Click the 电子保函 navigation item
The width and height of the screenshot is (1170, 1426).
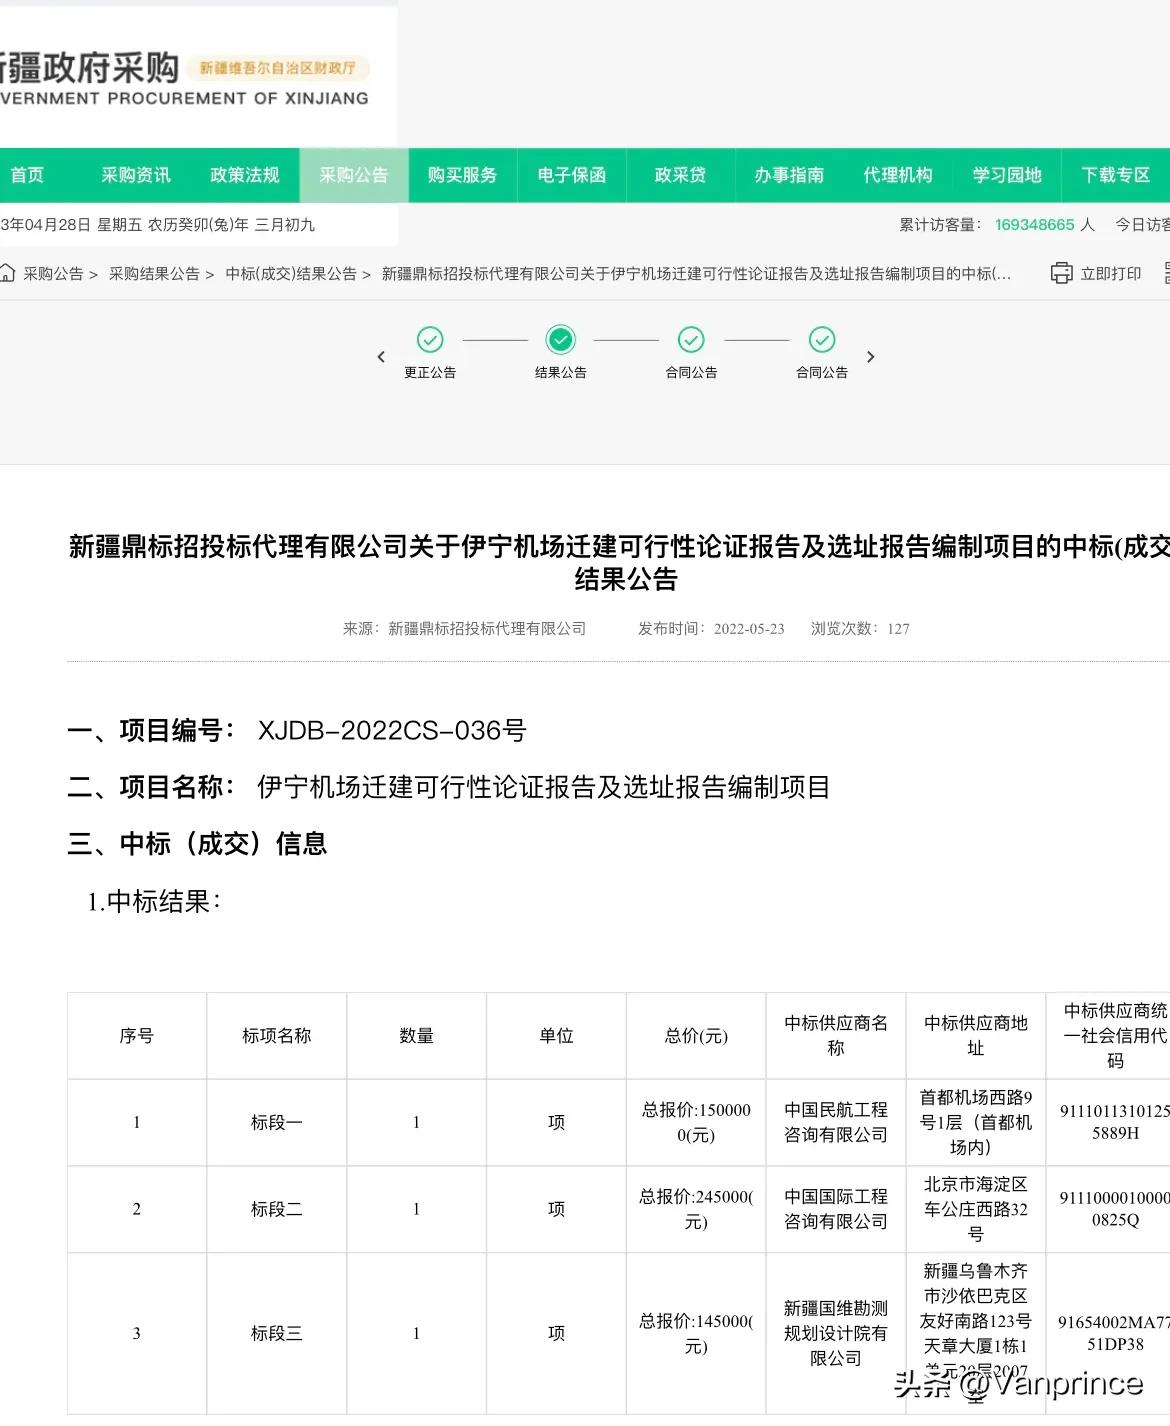tap(570, 175)
